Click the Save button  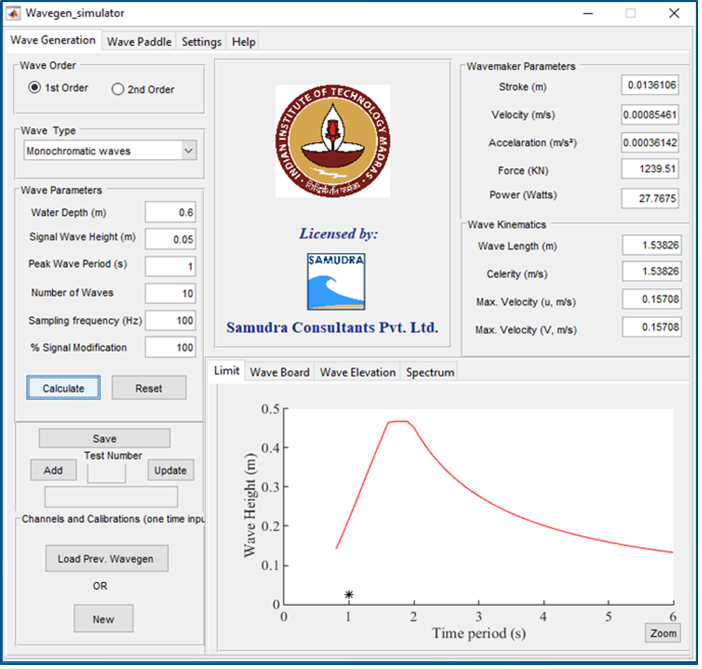pos(104,438)
